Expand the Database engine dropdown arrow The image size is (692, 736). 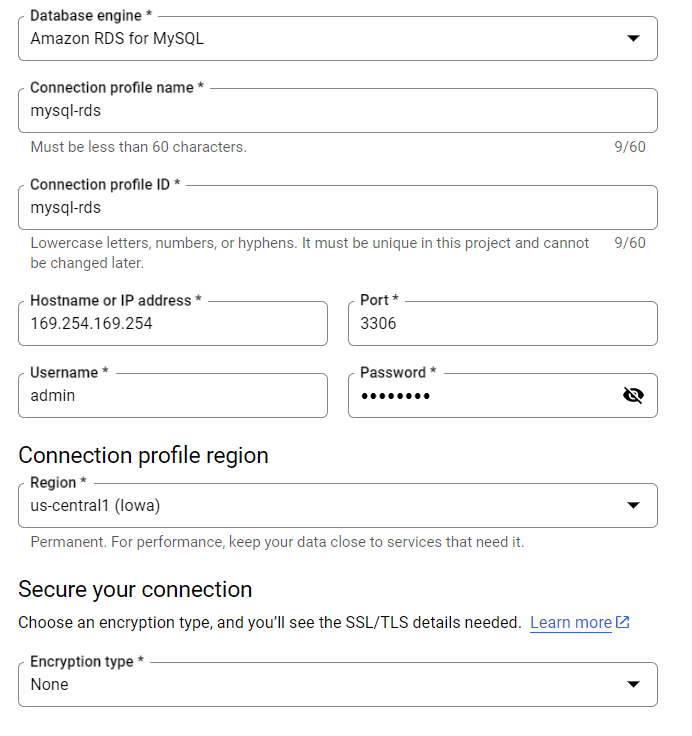pos(633,38)
